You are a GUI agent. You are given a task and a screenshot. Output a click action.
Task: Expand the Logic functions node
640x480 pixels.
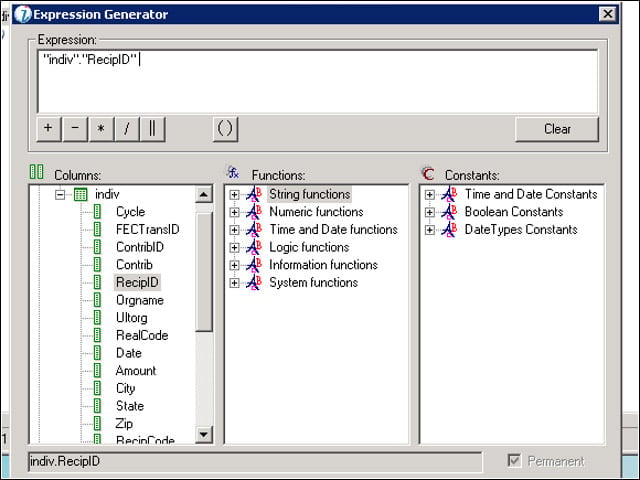tap(234, 247)
